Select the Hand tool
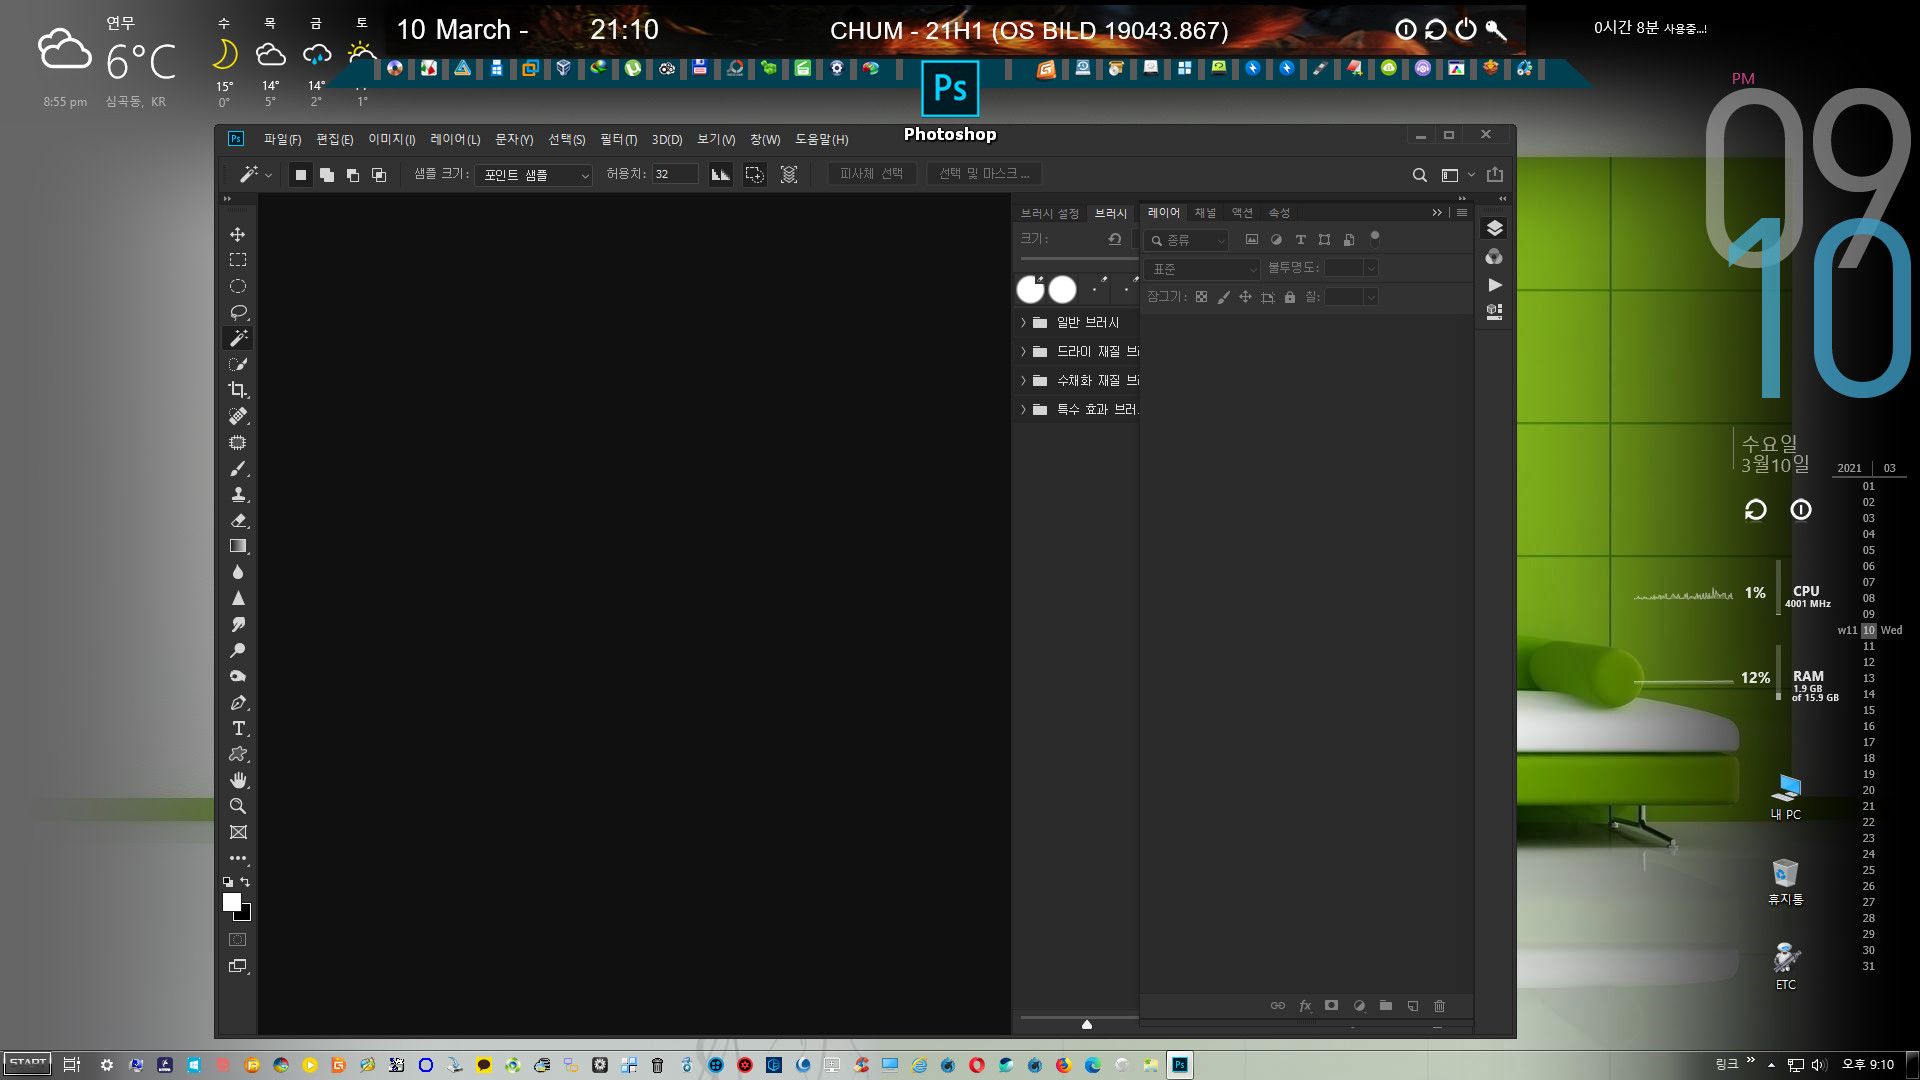The height and width of the screenshot is (1080, 1920). 238,780
